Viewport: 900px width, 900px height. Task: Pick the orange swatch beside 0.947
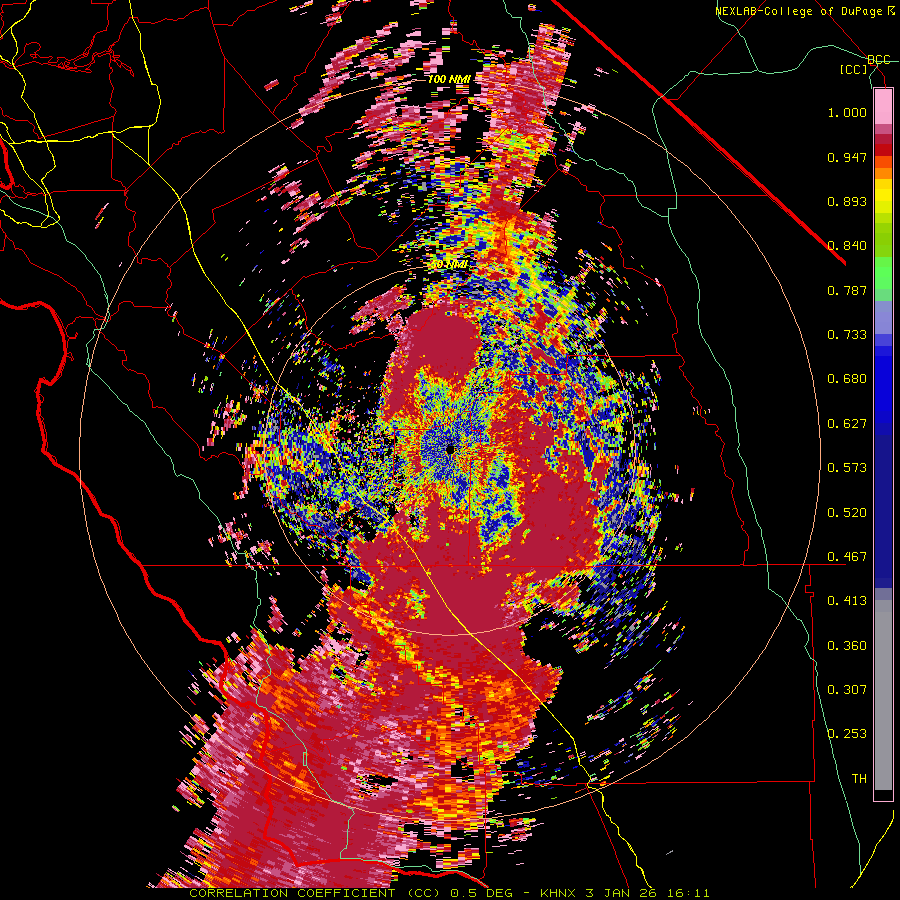883,162
